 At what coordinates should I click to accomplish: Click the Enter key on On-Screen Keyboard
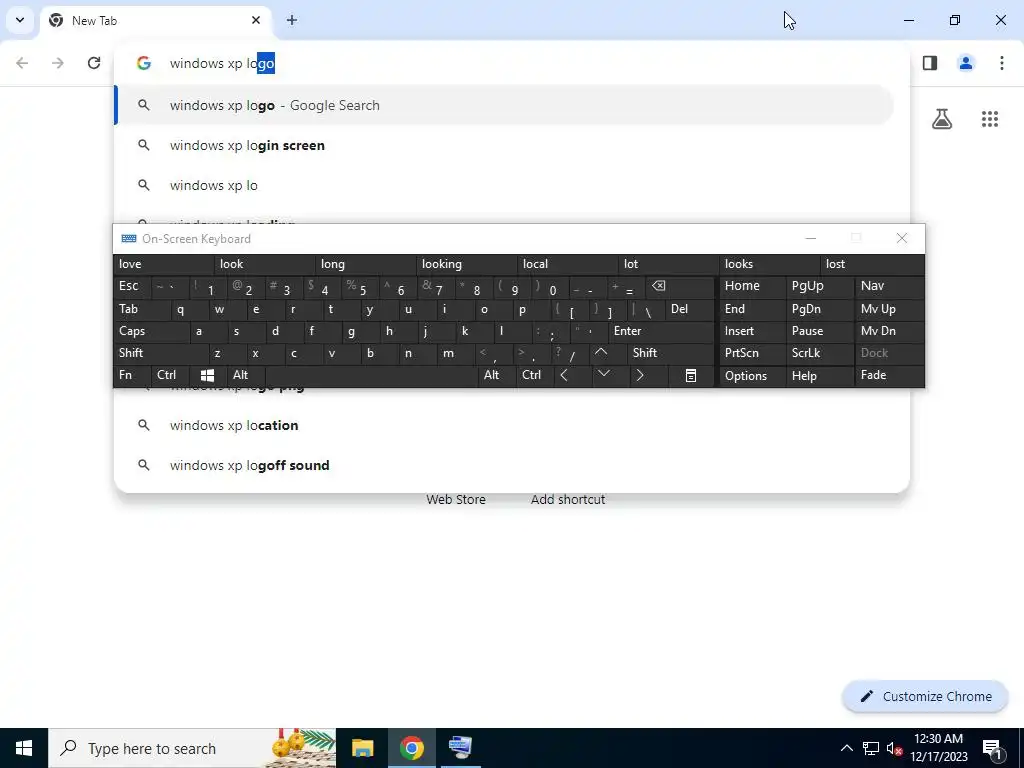[661, 331]
